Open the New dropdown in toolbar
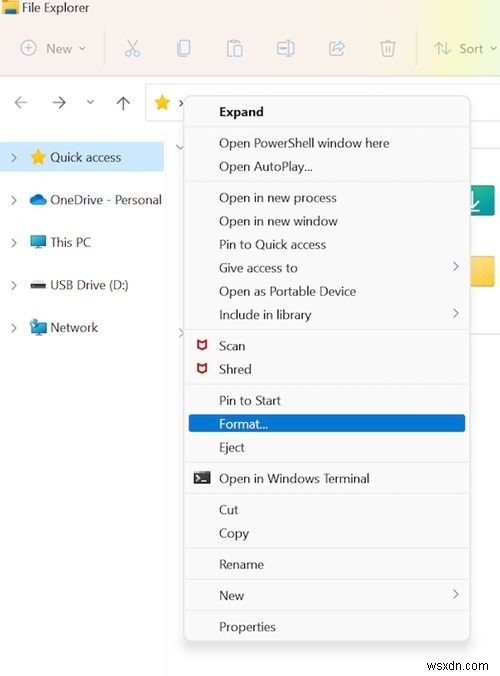 tap(53, 49)
